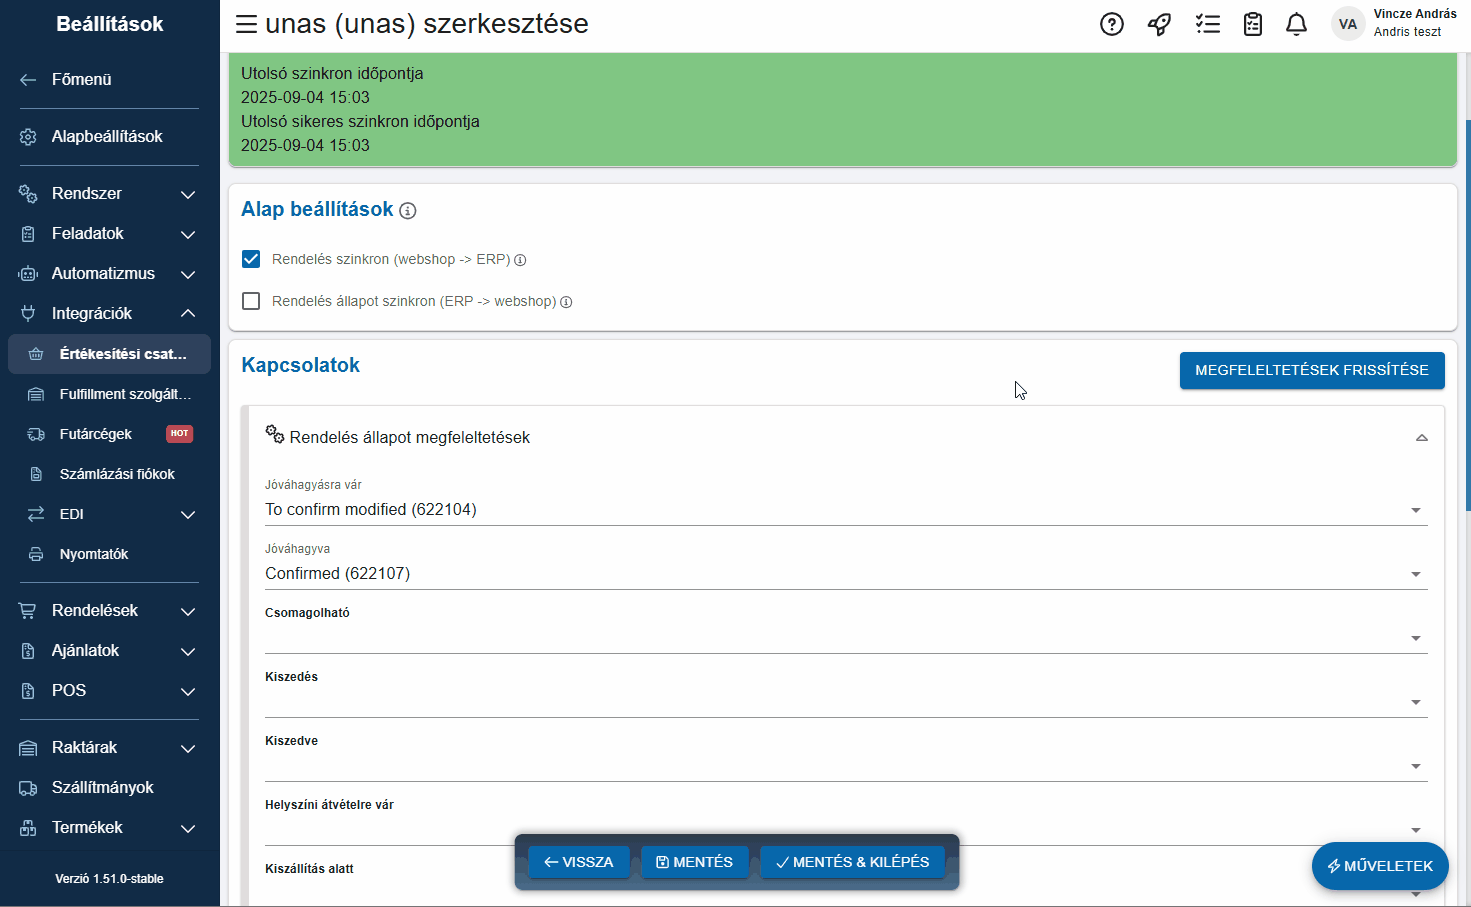Image resolution: width=1471 pixels, height=907 pixels.
Task: Click MEGFELELTETÉSEK FRISSÍTÉSE button
Action: [x=1311, y=370]
